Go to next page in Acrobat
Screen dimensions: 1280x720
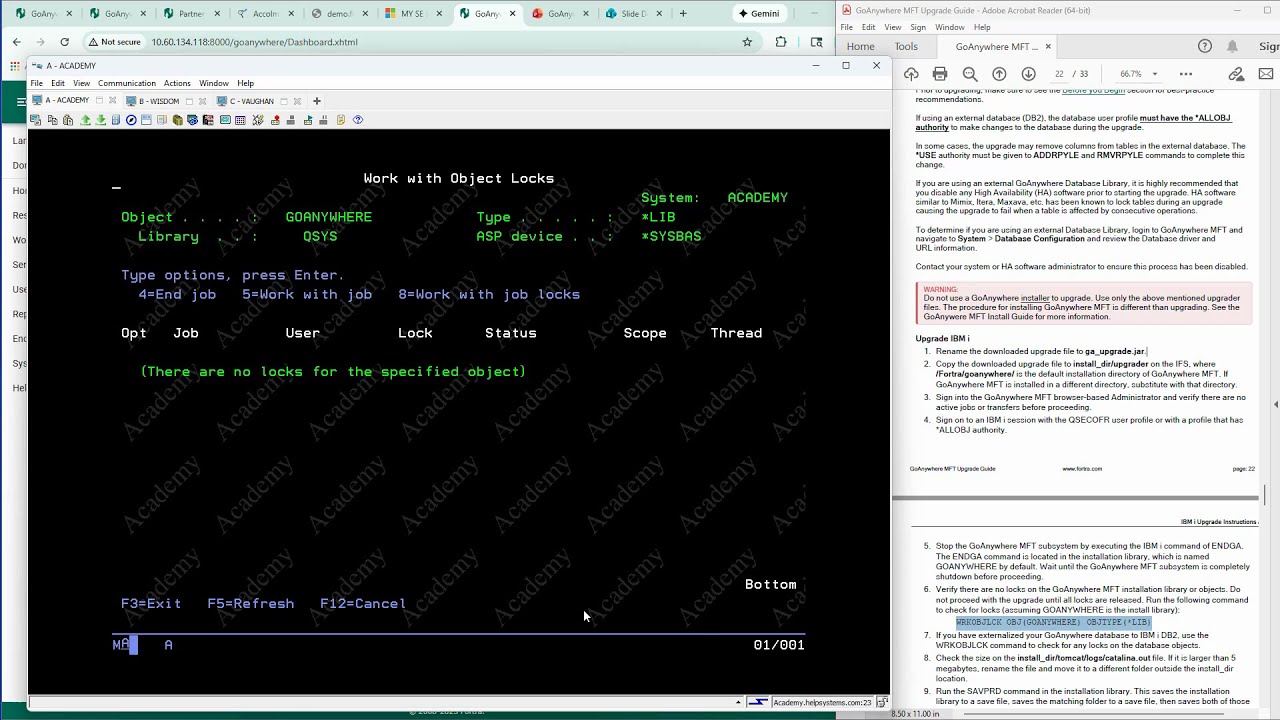pos(1028,74)
